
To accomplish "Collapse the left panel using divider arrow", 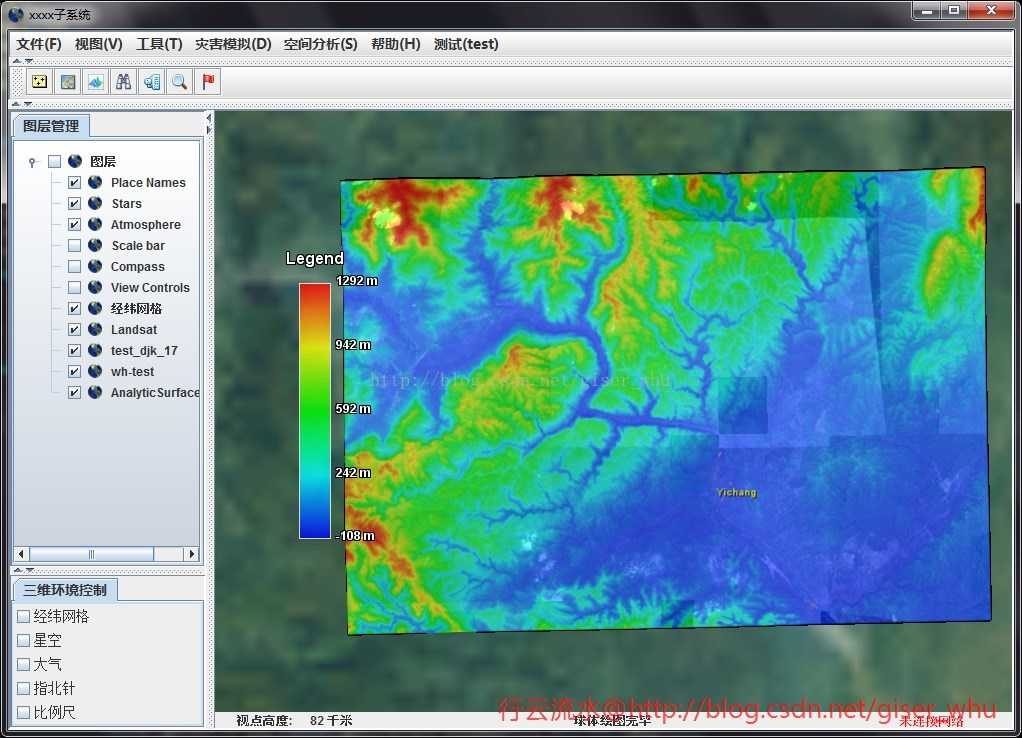I will (x=209, y=117).
